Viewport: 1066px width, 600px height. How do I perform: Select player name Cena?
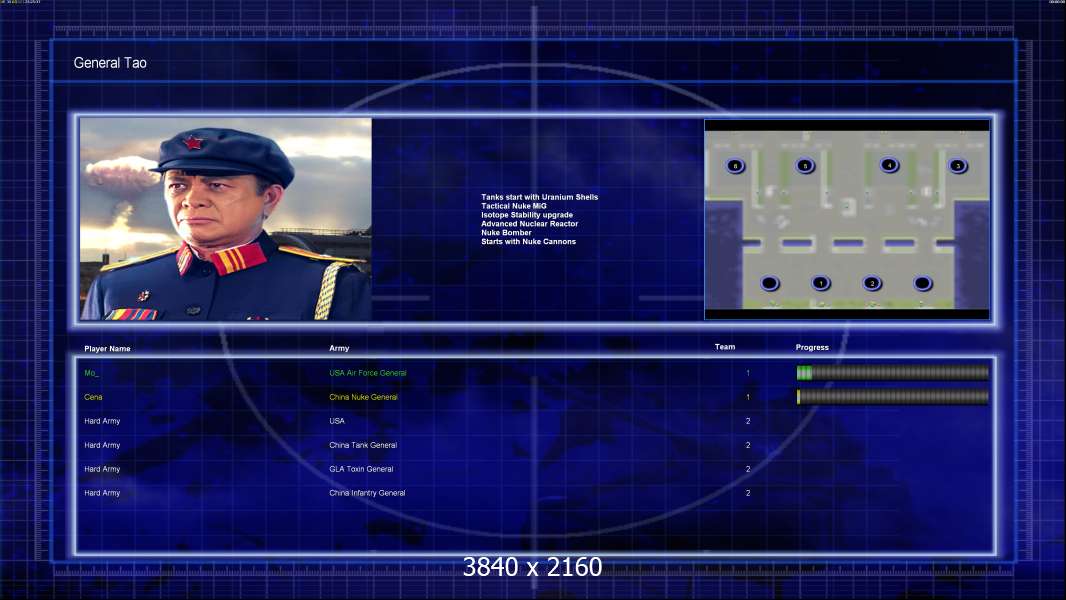[x=93, y=397]
